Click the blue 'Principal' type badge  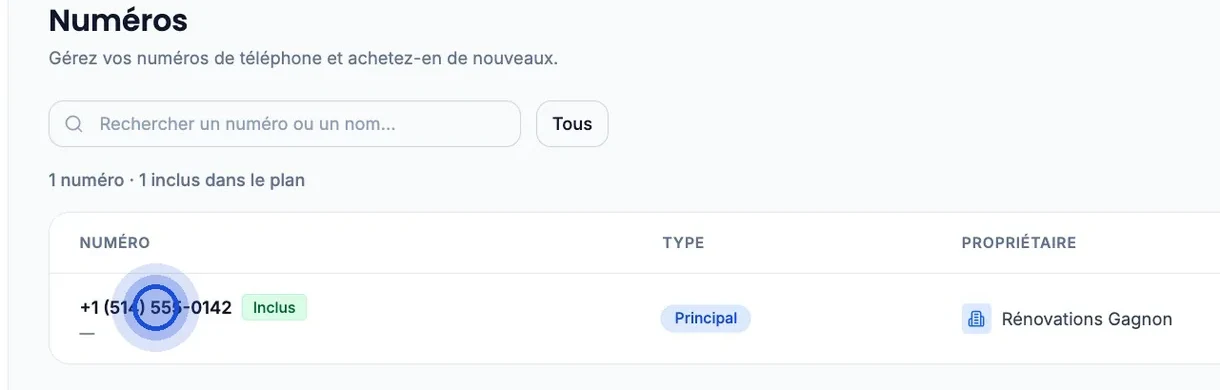coord(705,318)
